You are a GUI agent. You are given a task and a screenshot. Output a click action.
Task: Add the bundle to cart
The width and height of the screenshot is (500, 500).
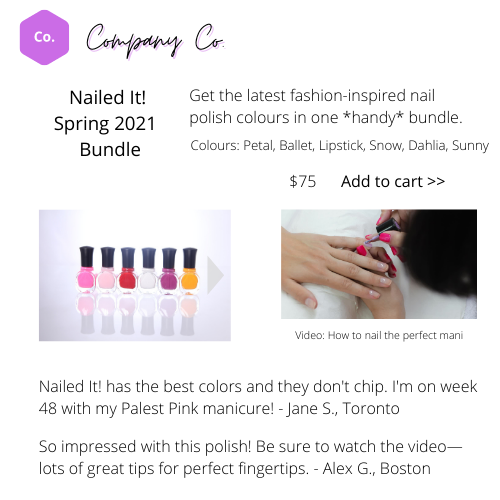point(393,182)
